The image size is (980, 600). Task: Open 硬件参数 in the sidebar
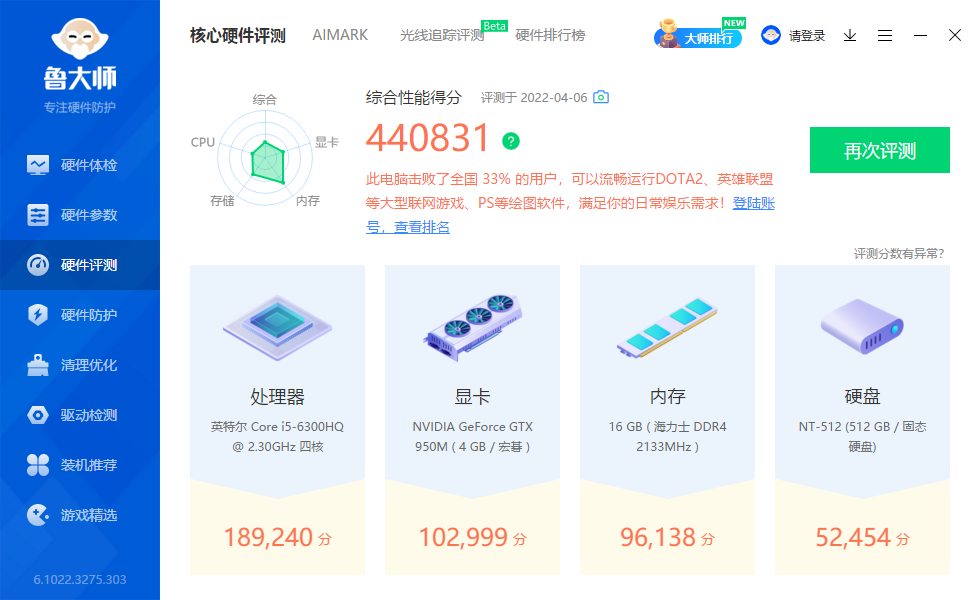coord(80,215)
